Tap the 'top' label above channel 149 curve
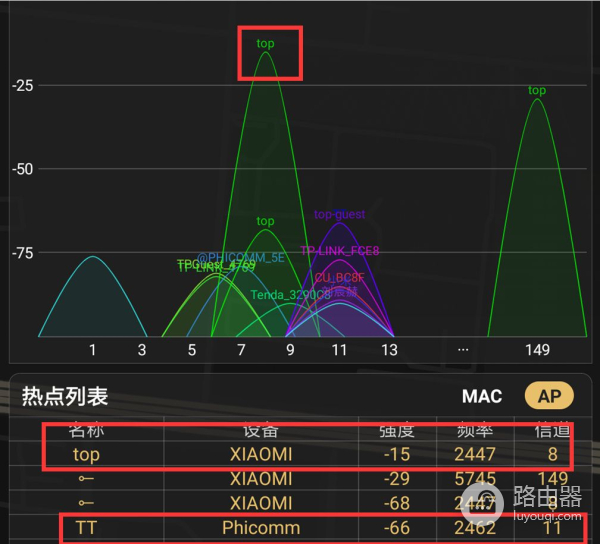Image resolution: width=600 pixels, height=544 pixels. coord(537,91)
